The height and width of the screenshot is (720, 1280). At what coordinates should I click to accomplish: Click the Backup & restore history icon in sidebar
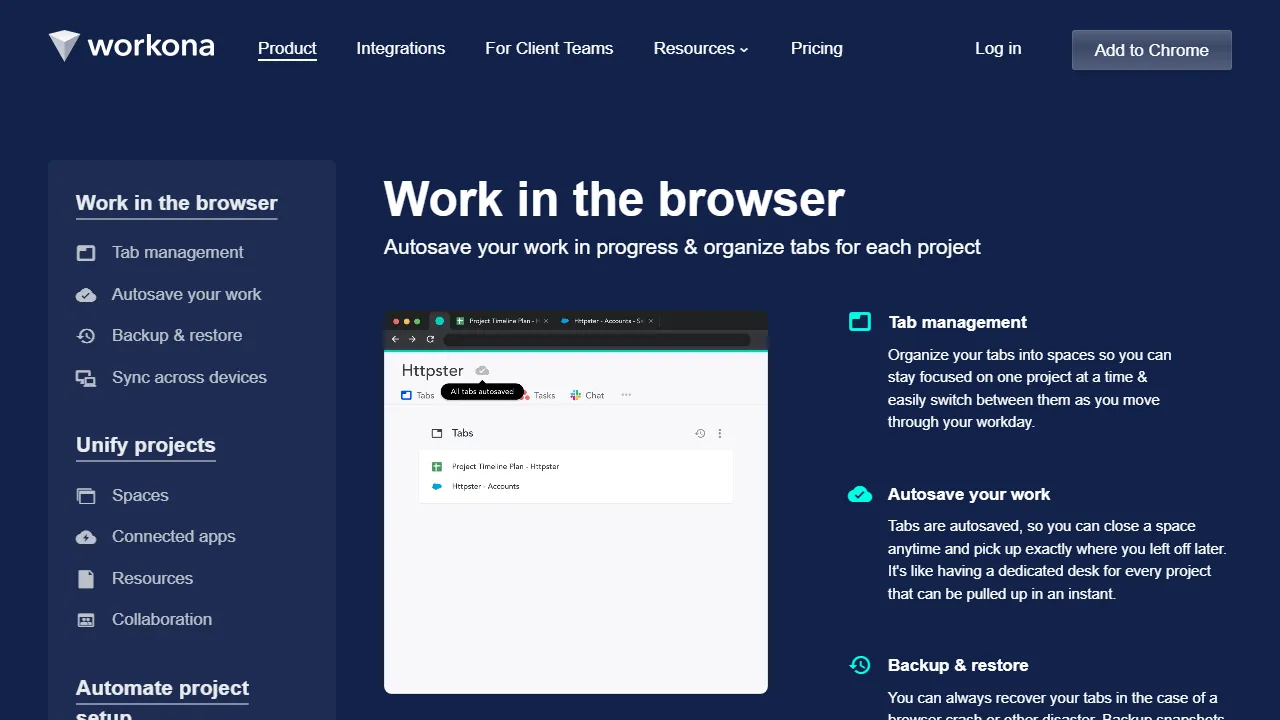(x=86, y=336)
